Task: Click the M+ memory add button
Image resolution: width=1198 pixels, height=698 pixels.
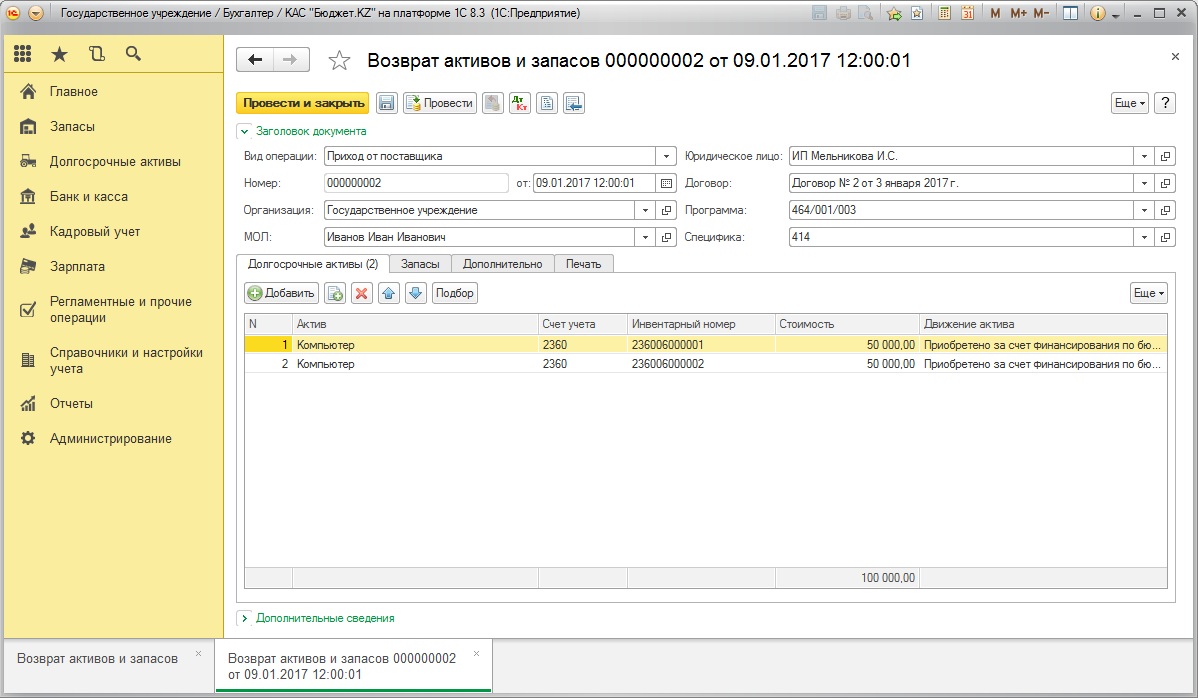Action: 1018,13
